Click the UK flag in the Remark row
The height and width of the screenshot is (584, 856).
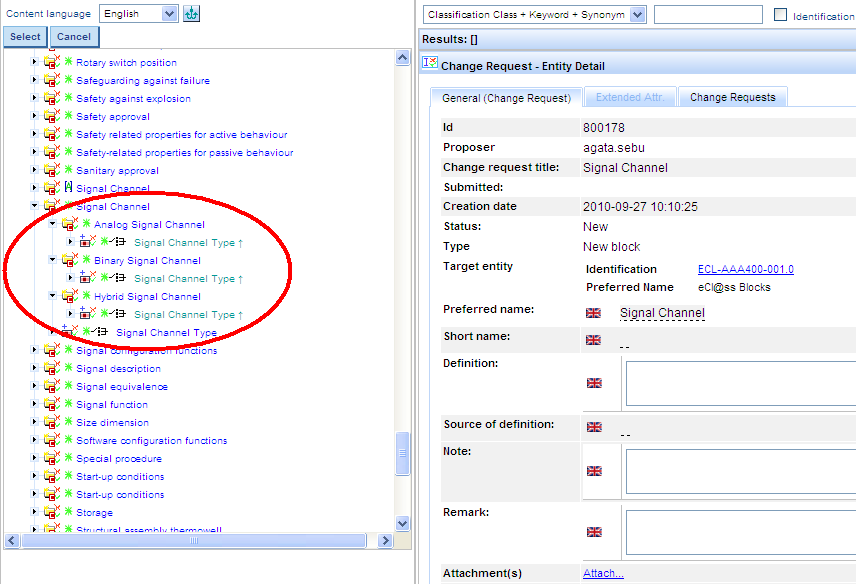pyautogui.click(x=594, y=532)
